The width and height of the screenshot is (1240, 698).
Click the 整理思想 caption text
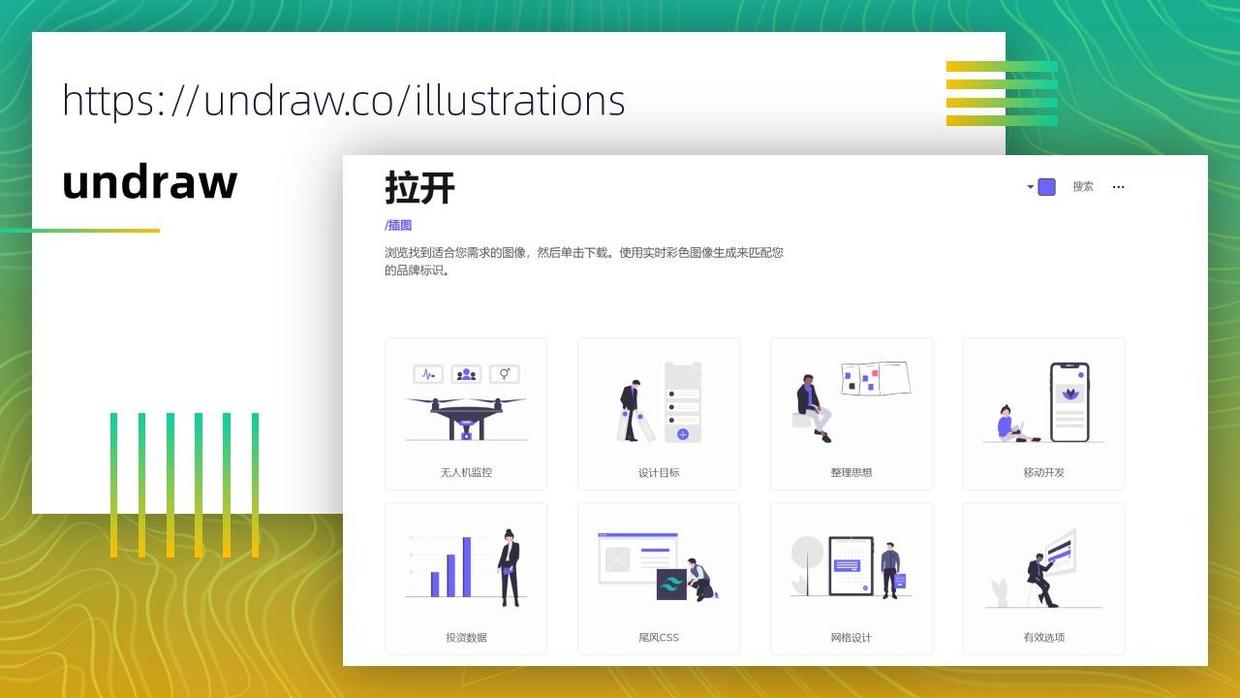click(851, 473)
